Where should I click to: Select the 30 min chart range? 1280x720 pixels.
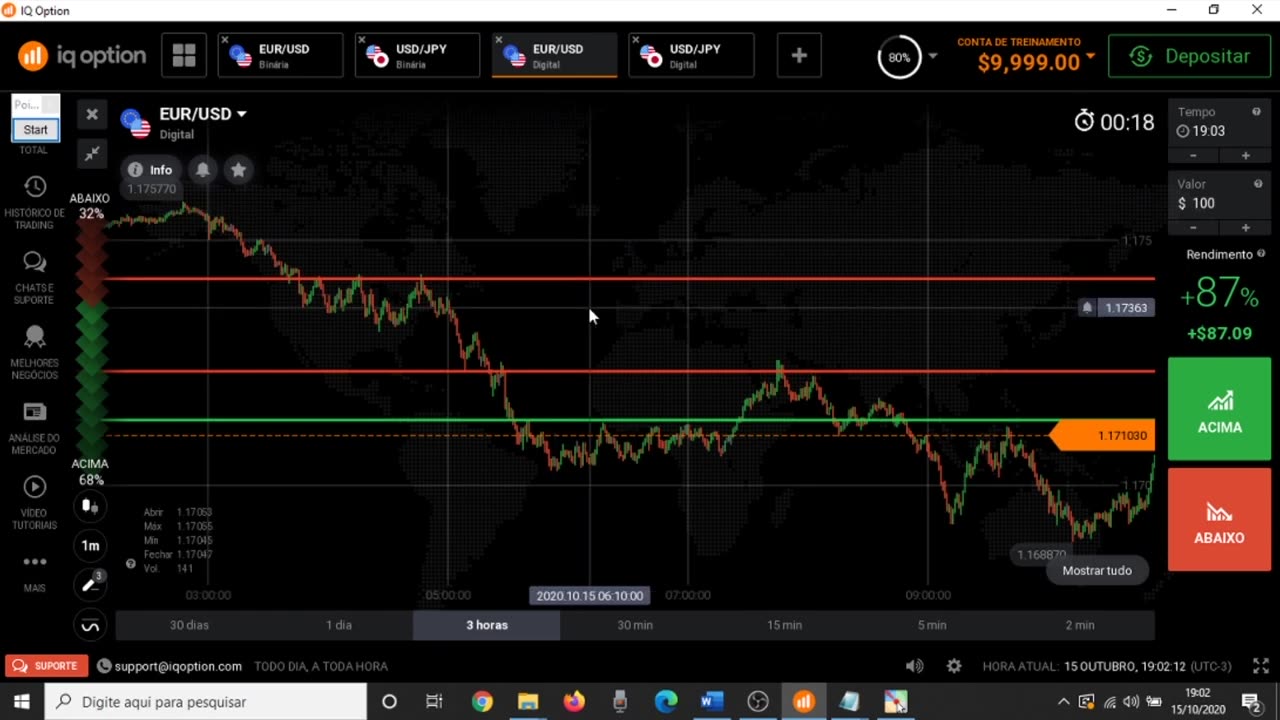(x=635, y=625)
